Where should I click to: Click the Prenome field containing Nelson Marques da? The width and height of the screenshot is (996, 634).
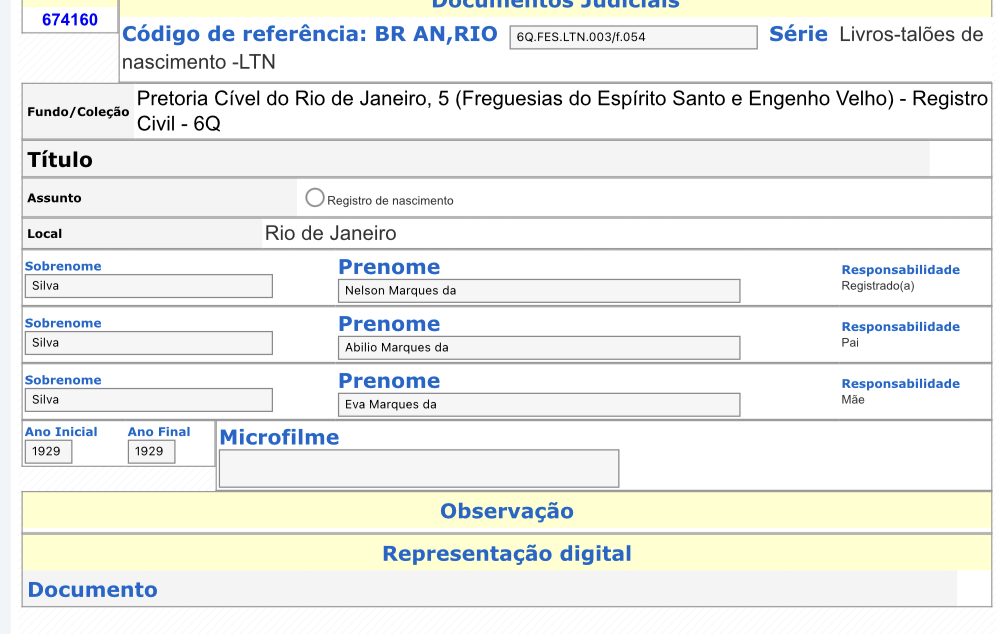point(539,291)
